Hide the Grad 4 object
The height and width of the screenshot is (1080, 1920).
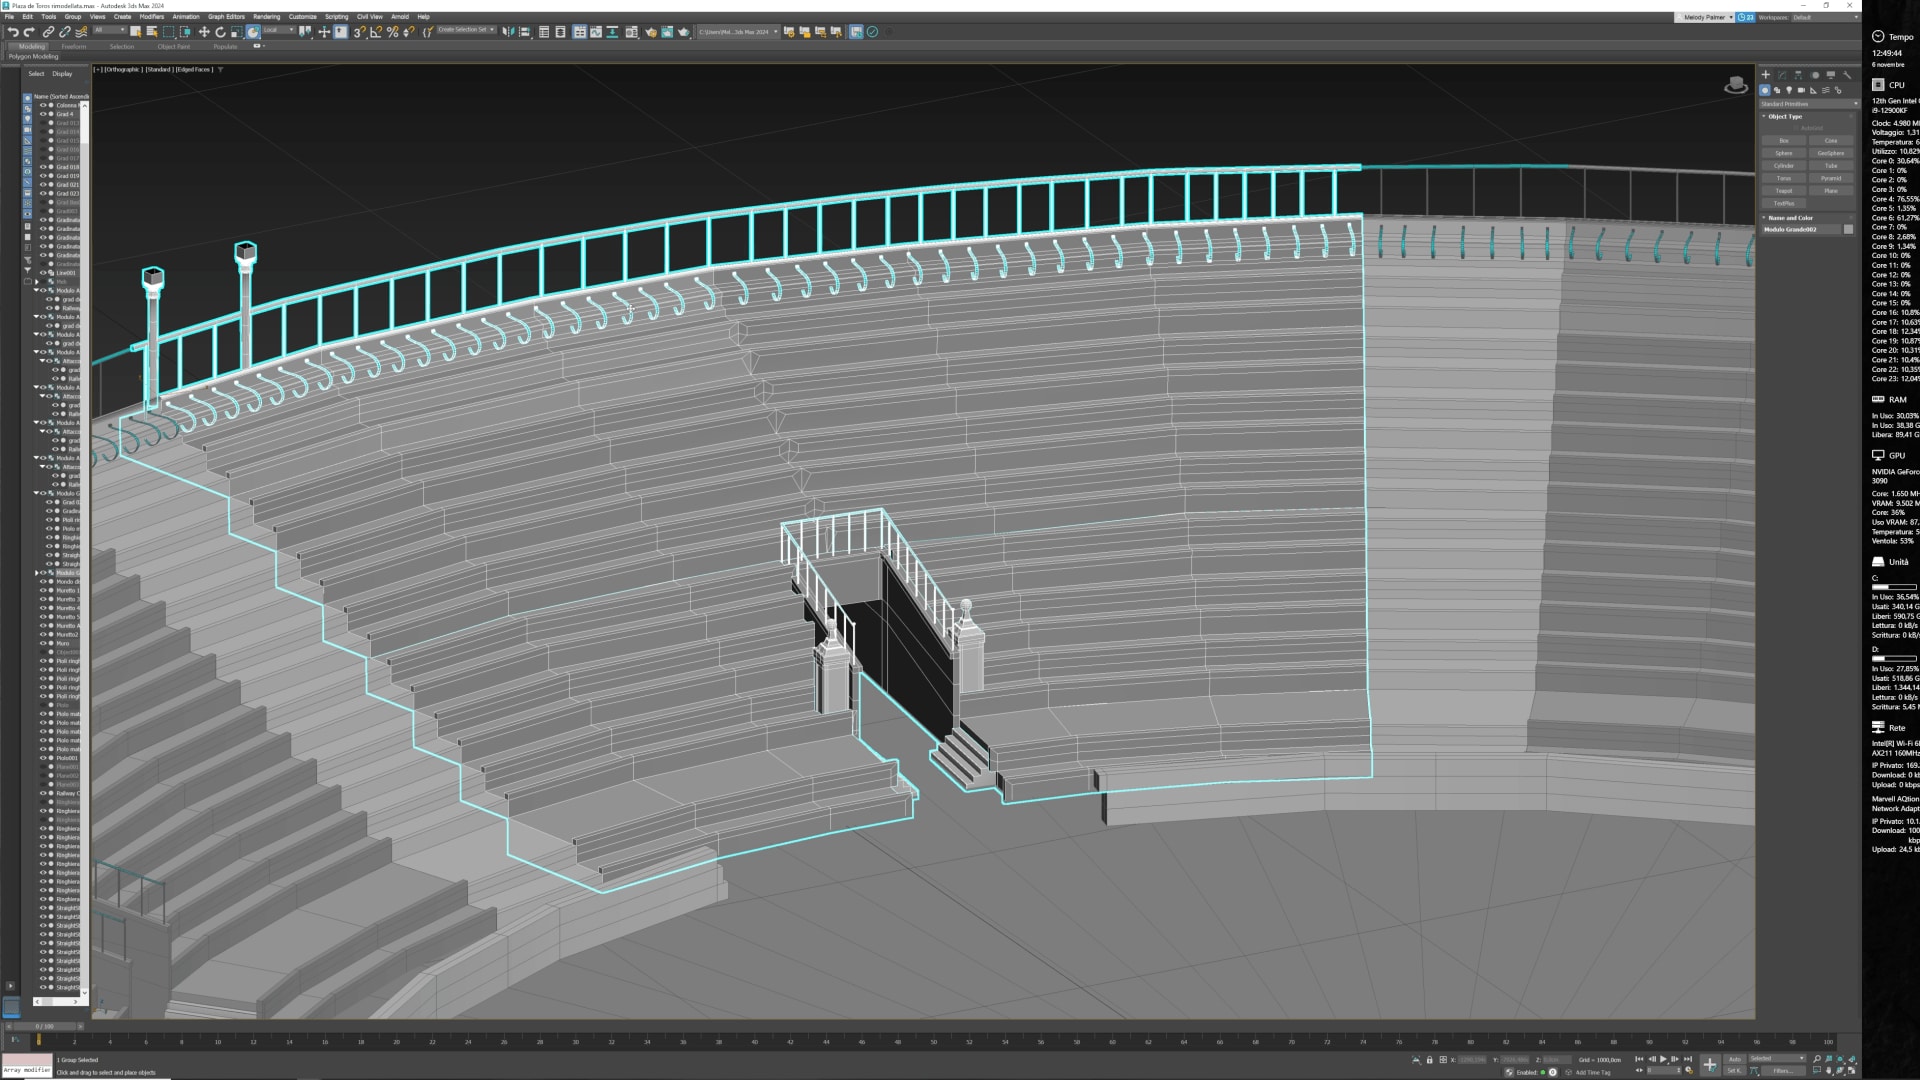pyautogui.click(x=43, y=114)
